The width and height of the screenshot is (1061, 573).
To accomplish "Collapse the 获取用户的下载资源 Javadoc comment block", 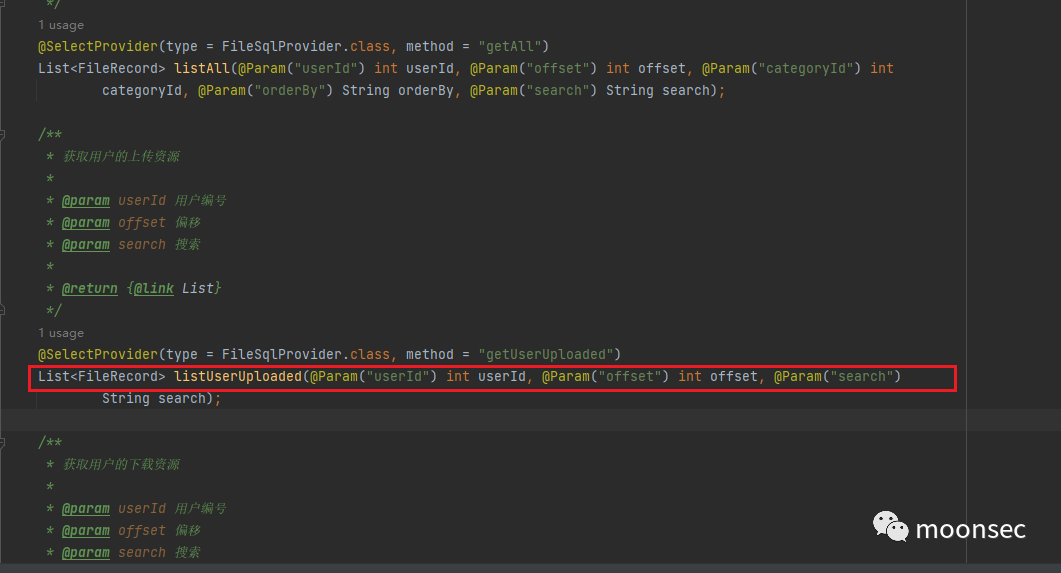I will point(3,442).
